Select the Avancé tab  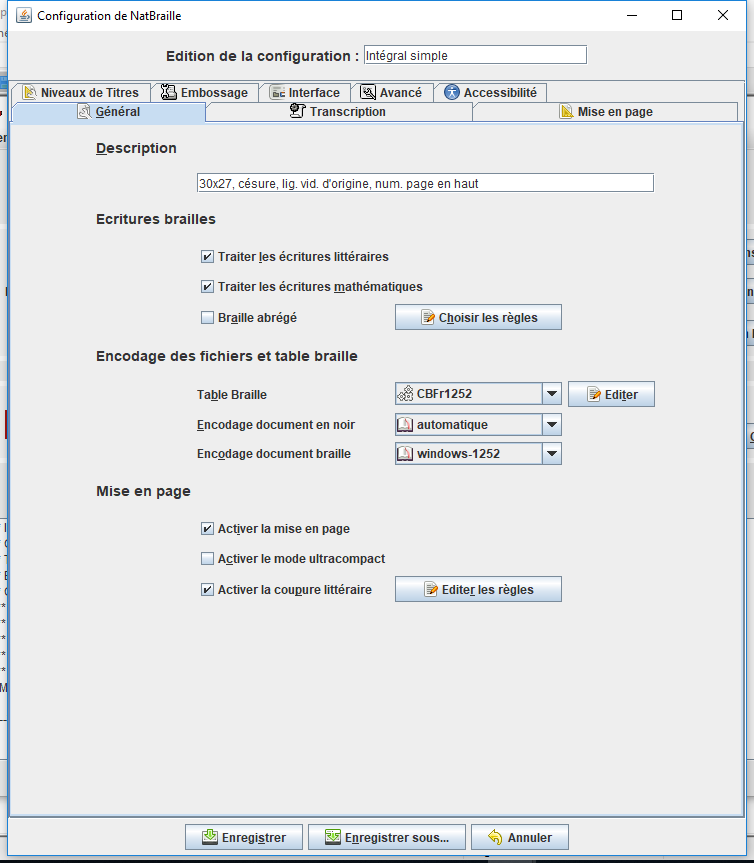point(391,92)
